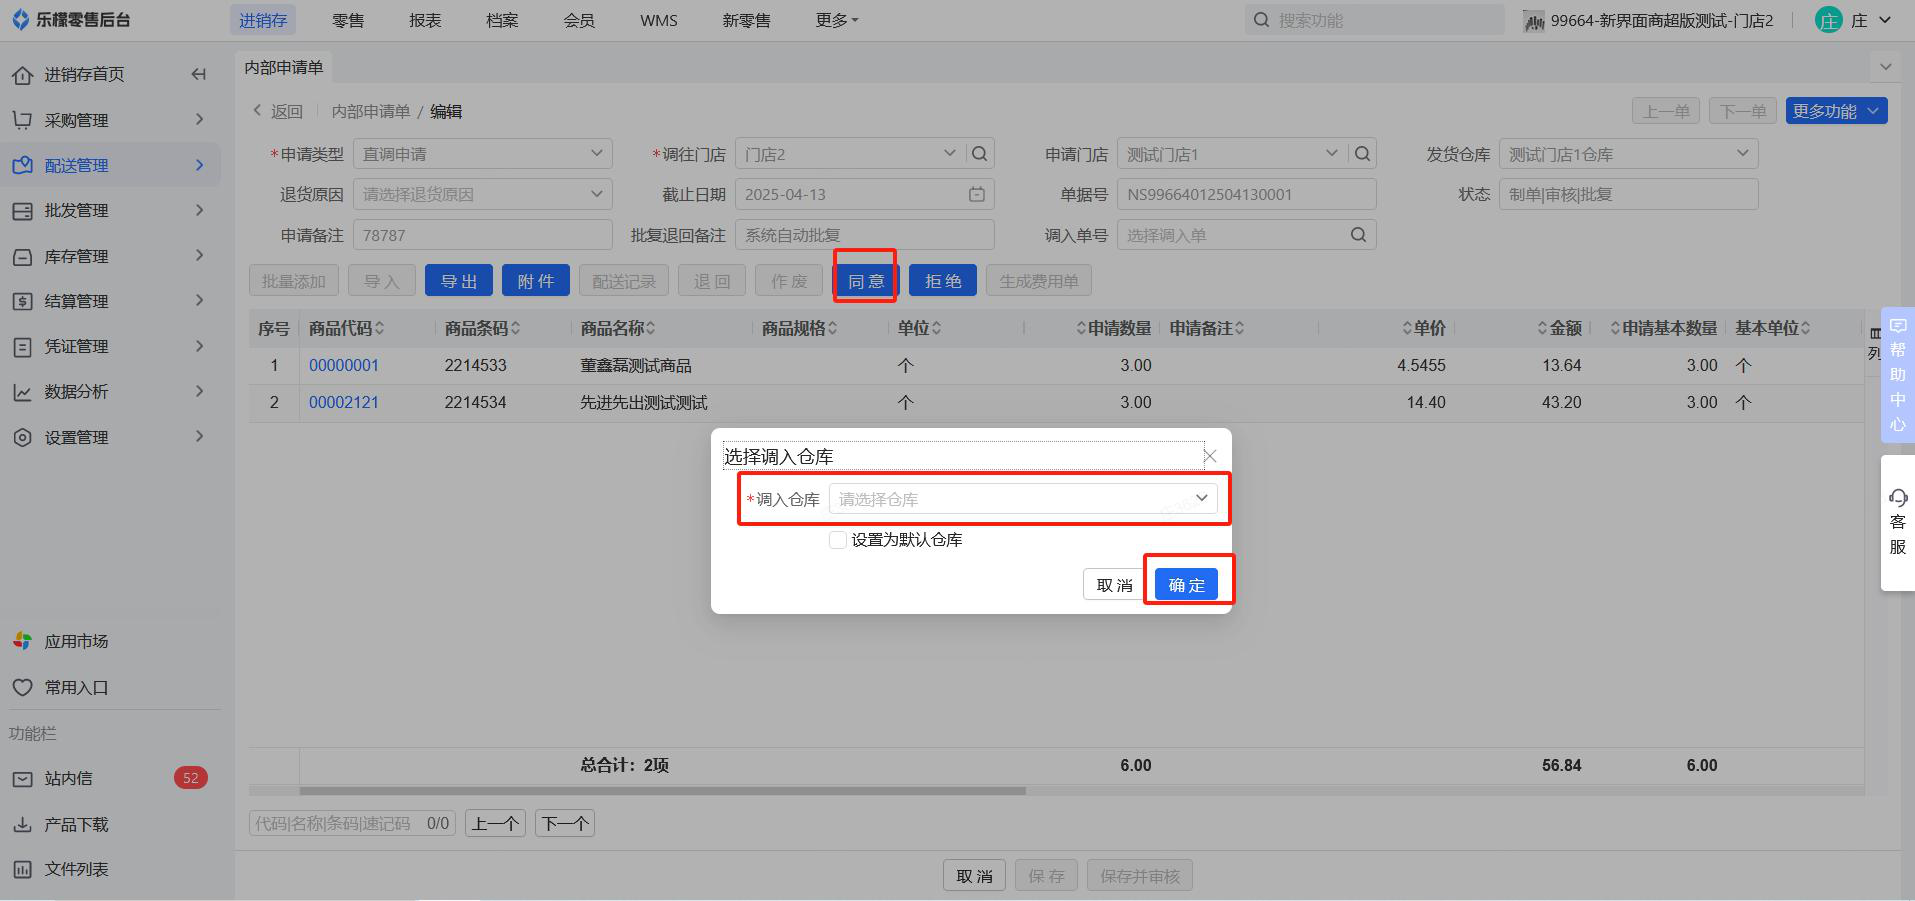Open the 申请类型 dropdown
Viewport: 1915px width, 901px height.
482,154
